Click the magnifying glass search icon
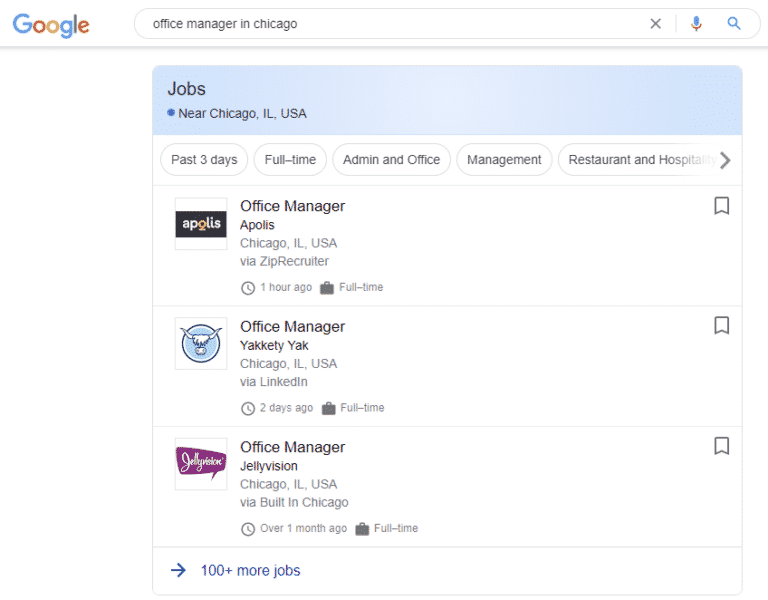 tap(734, 24)
